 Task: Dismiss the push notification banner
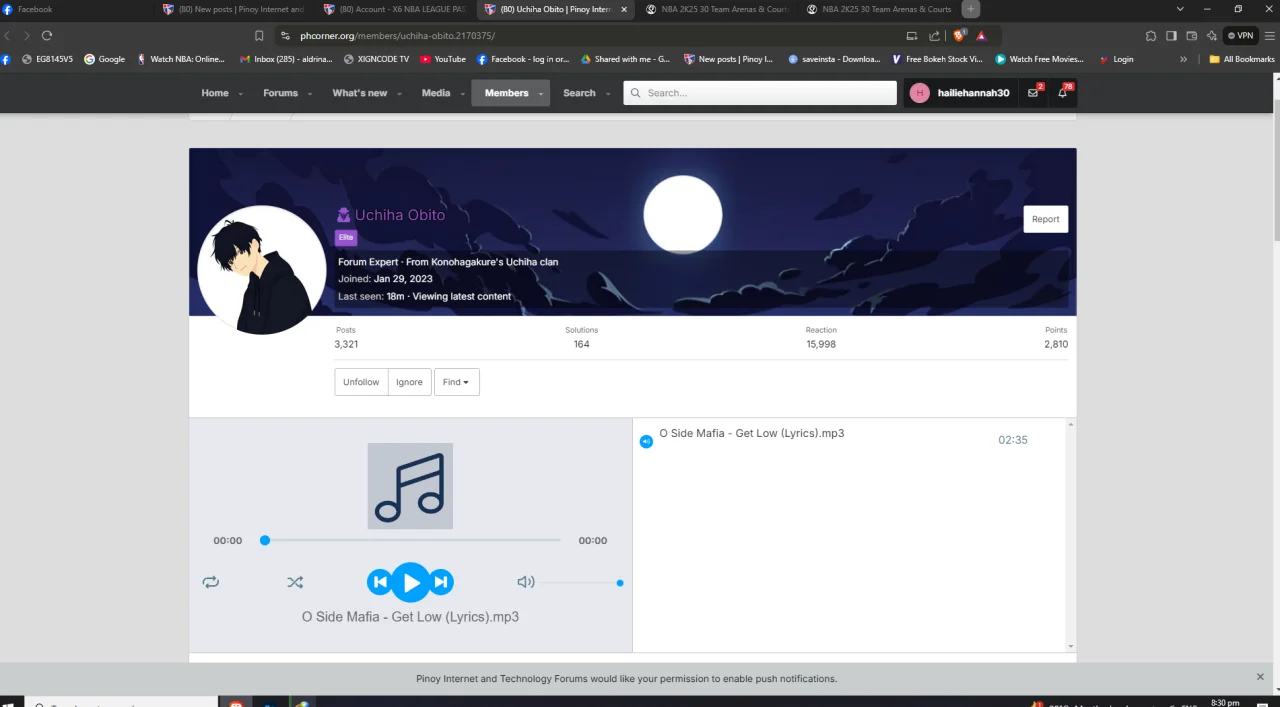[x=1260, y=677]
